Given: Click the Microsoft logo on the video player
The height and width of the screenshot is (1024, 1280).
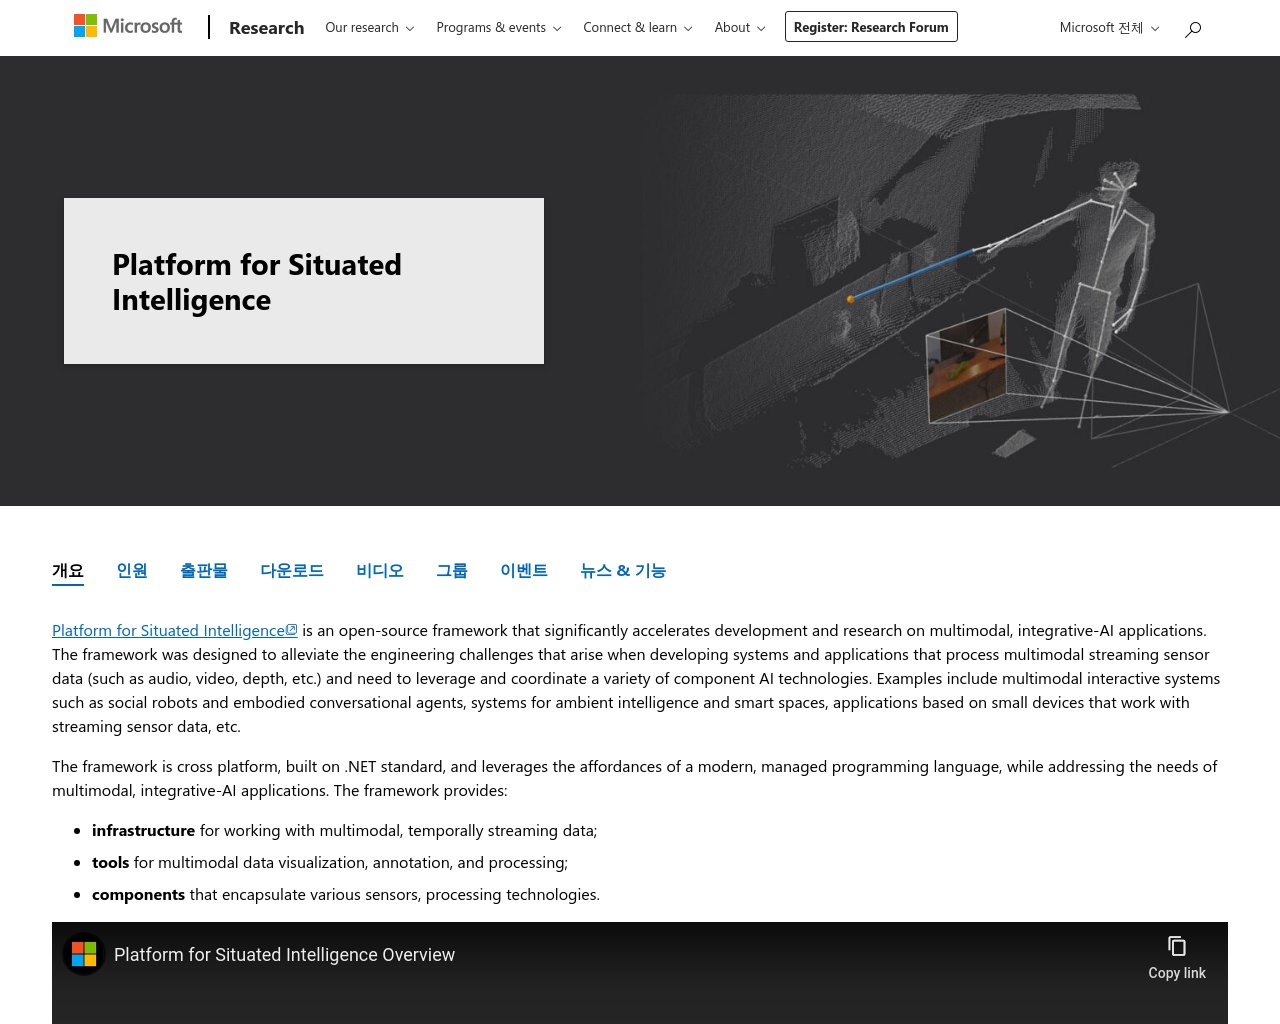Looking at the screenshot, I should click(84, 954).
